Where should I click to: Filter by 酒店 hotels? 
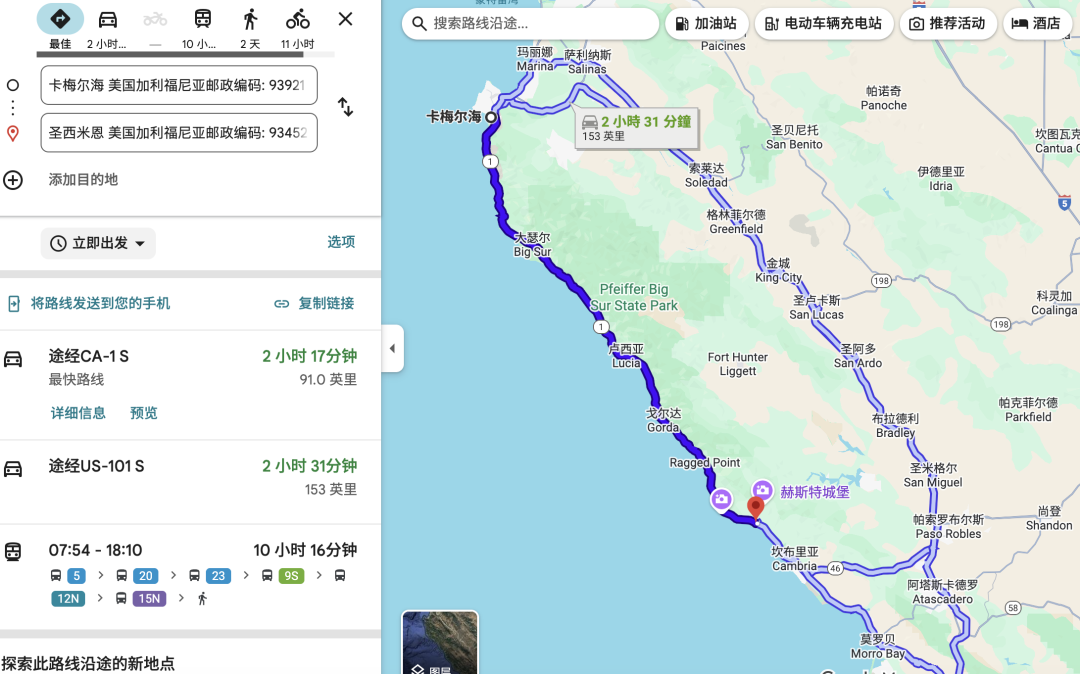coord(1037,23)
